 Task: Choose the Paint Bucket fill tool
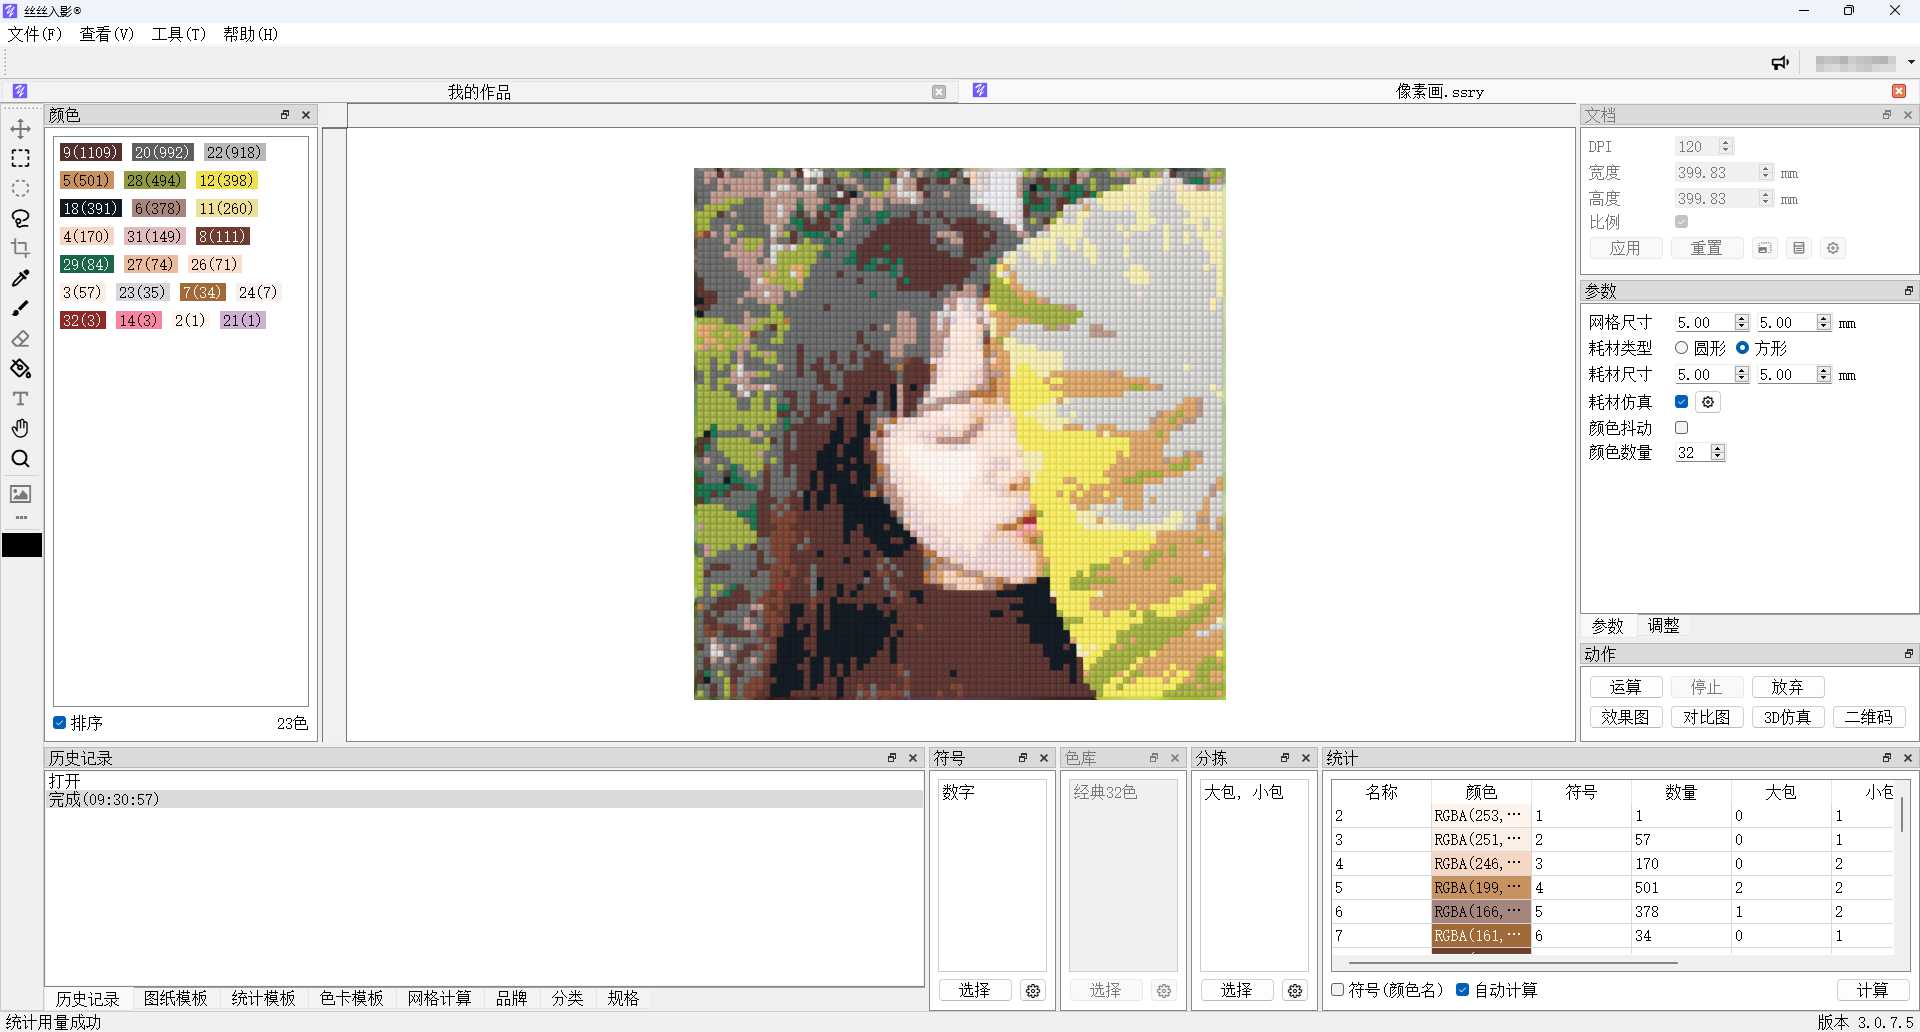point(20,369)
